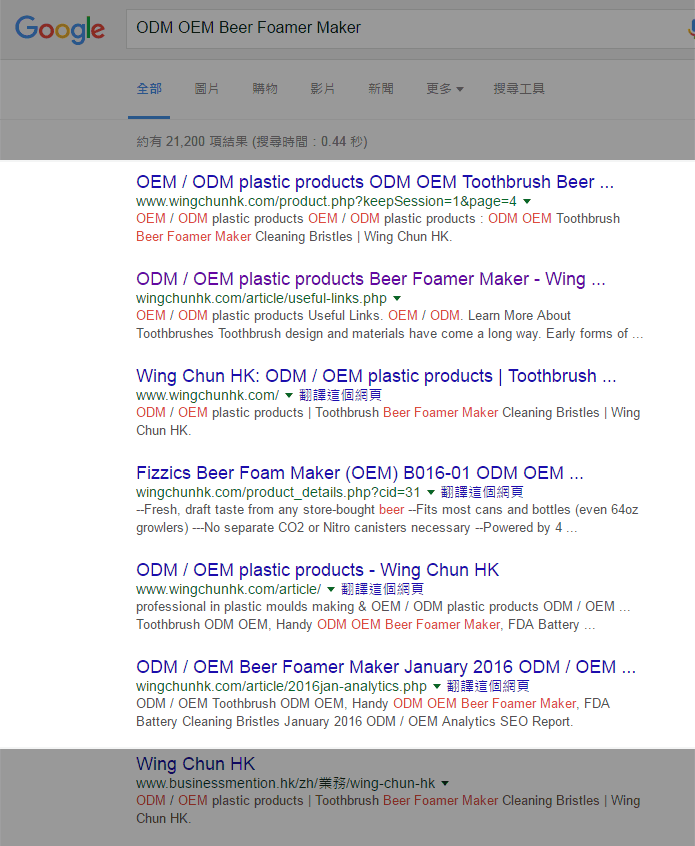Click snippet starting '--Fresh, draft taste from any store-bought'
Screen dimensions: 695x846
pos(387,518)
